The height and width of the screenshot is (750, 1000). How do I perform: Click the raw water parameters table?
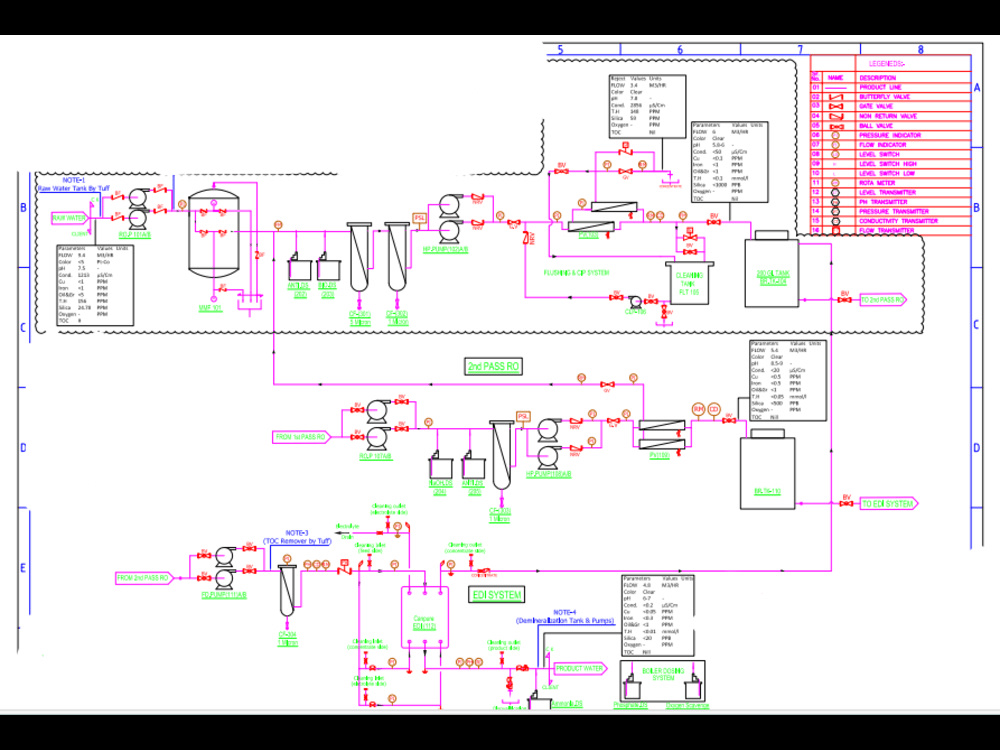[x=95, y=285]
